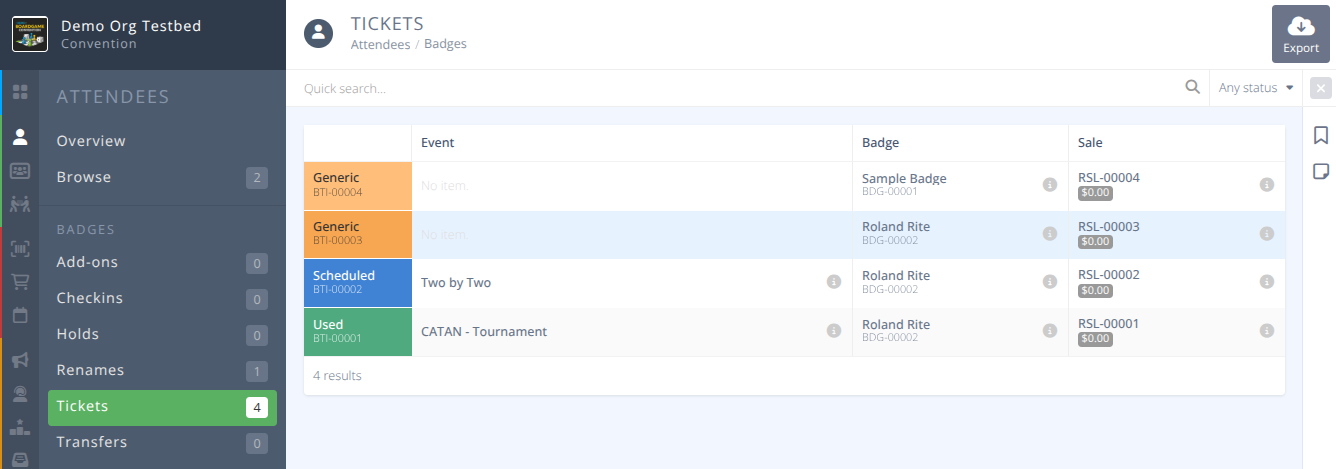1336x469 pixels.
Task: Click the orange Generic BTI-00003 status cell
Action: [x=357, y=234]
